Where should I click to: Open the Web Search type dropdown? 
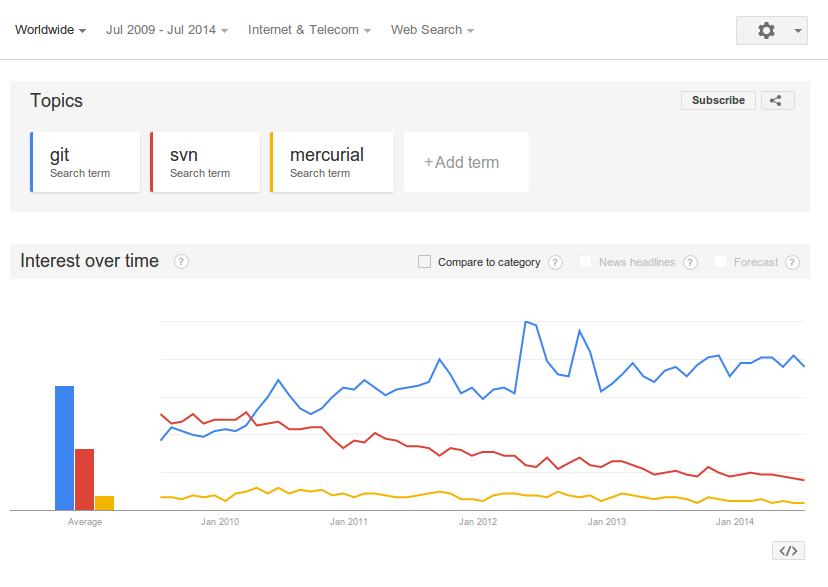pos(432,30)
